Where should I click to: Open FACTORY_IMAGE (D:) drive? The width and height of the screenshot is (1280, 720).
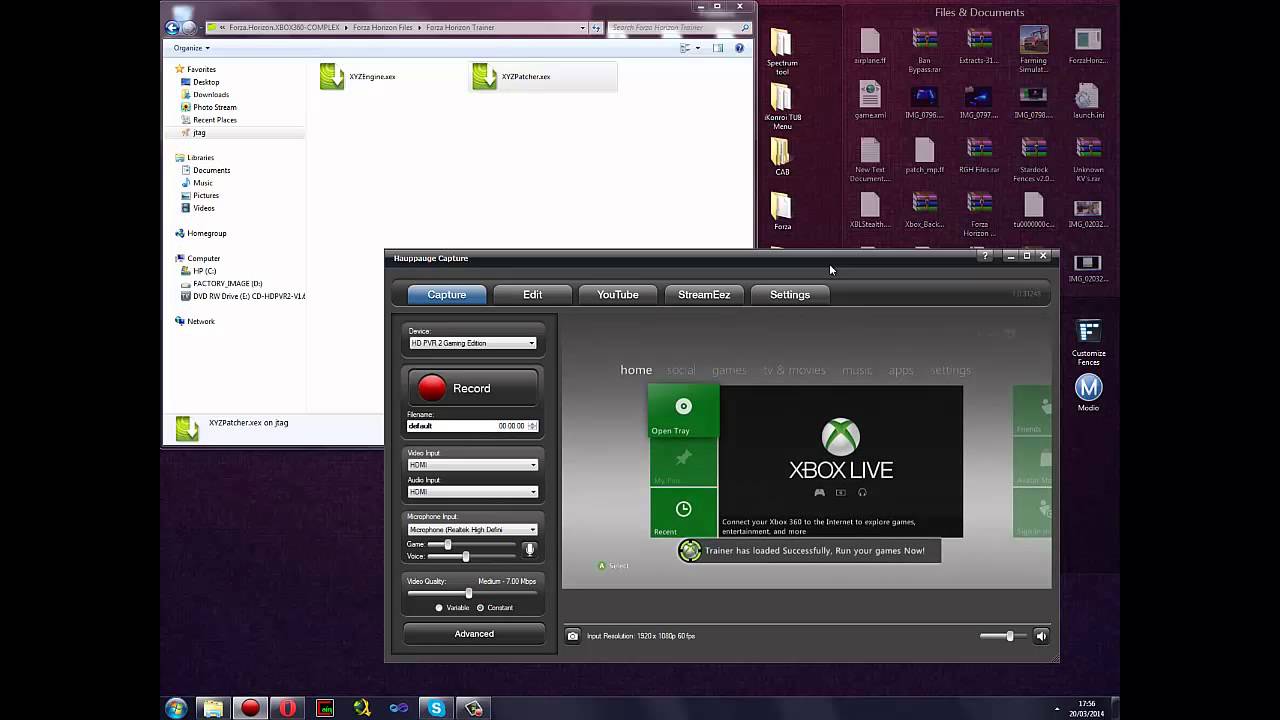(x=227, y=284)
